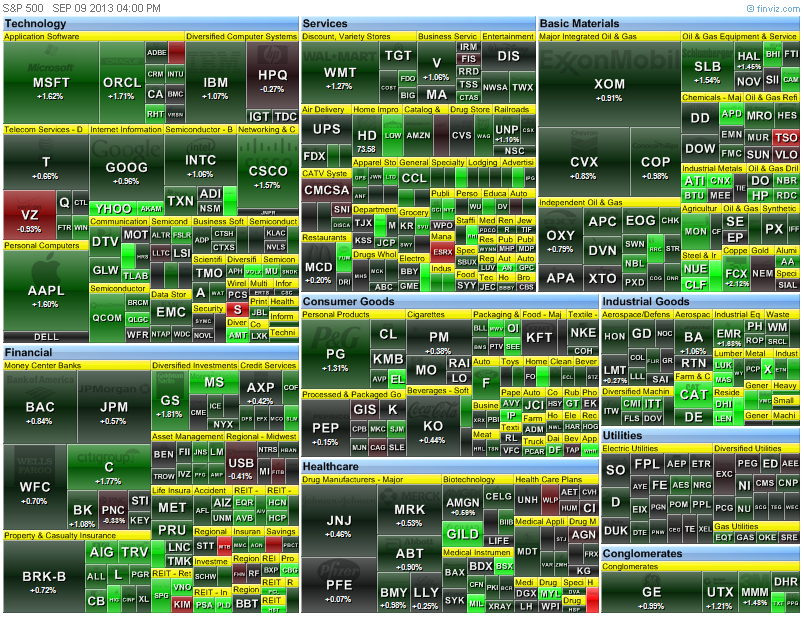Open the CSCO networking tile
Viewport: 804px width, 618px height.
[x=268, y=172]
